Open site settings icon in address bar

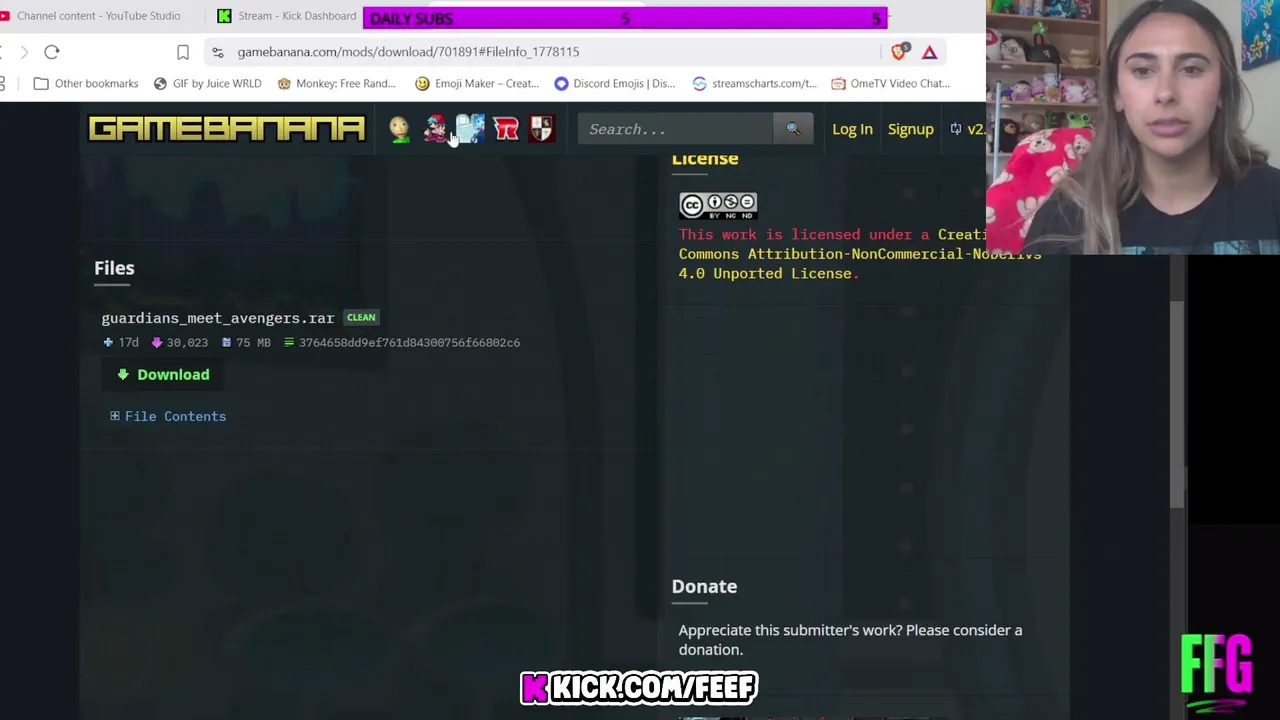[218, 52]
